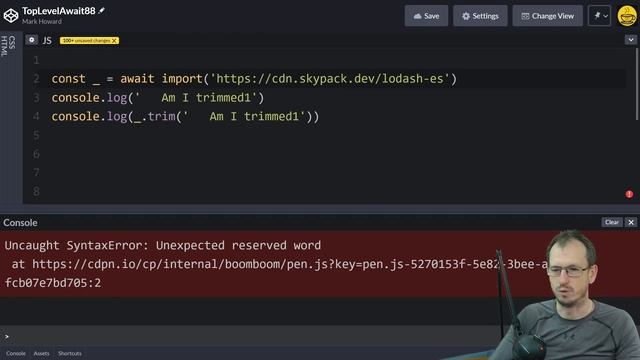This screenshot has width=640, height=360.
Task: Open the Shortcuts footer button
Action: click(x=70, y=353)
